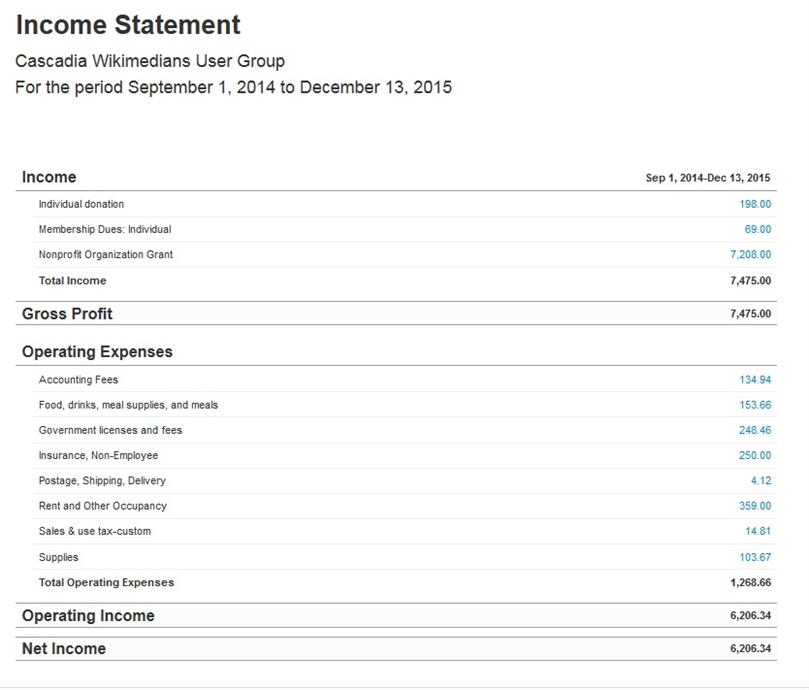Image resolution: width=809 pixels, height=690 pixels.
Task: Open Nonprofit Organization Grant amount 7,208.00
Action: [x=750, y=254]
